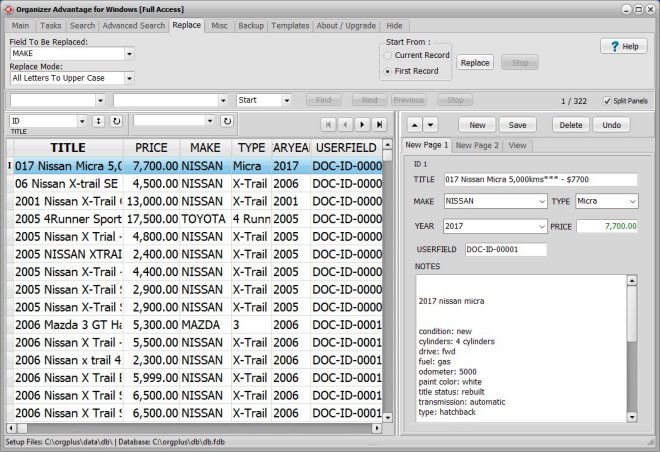Click the PRICE field showing 7,700.00
The image size is (660, 452).
(607, 226)
